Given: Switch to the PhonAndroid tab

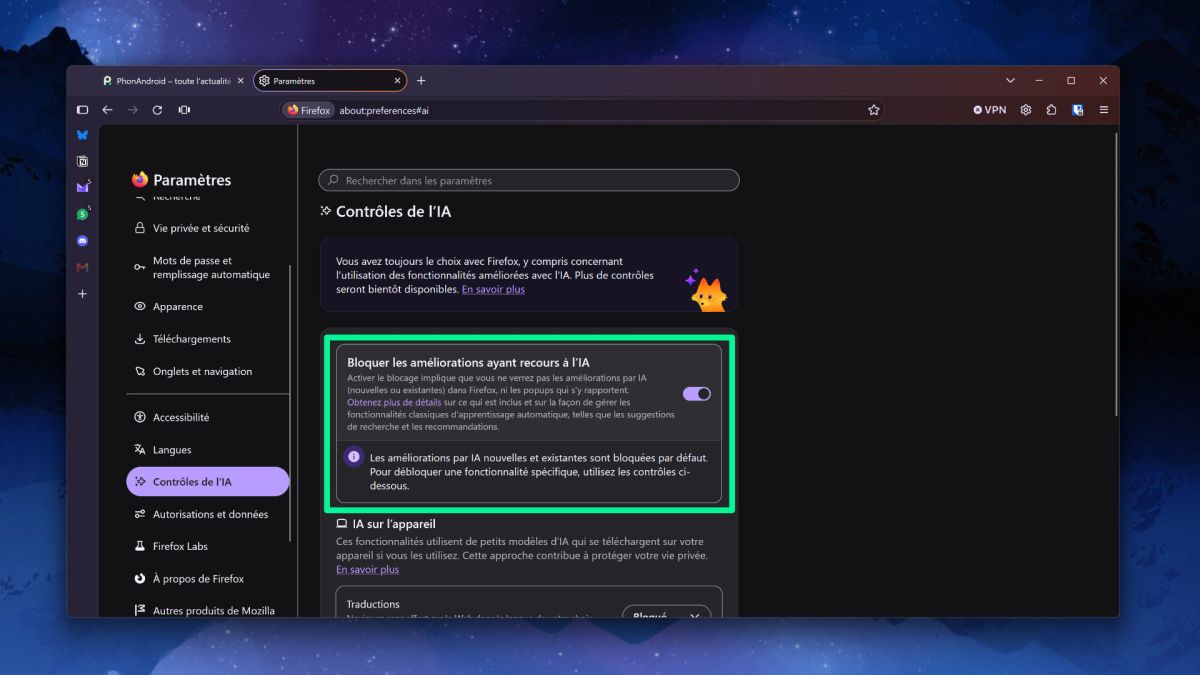Looking at the screenshot, I should coord(171,81).
